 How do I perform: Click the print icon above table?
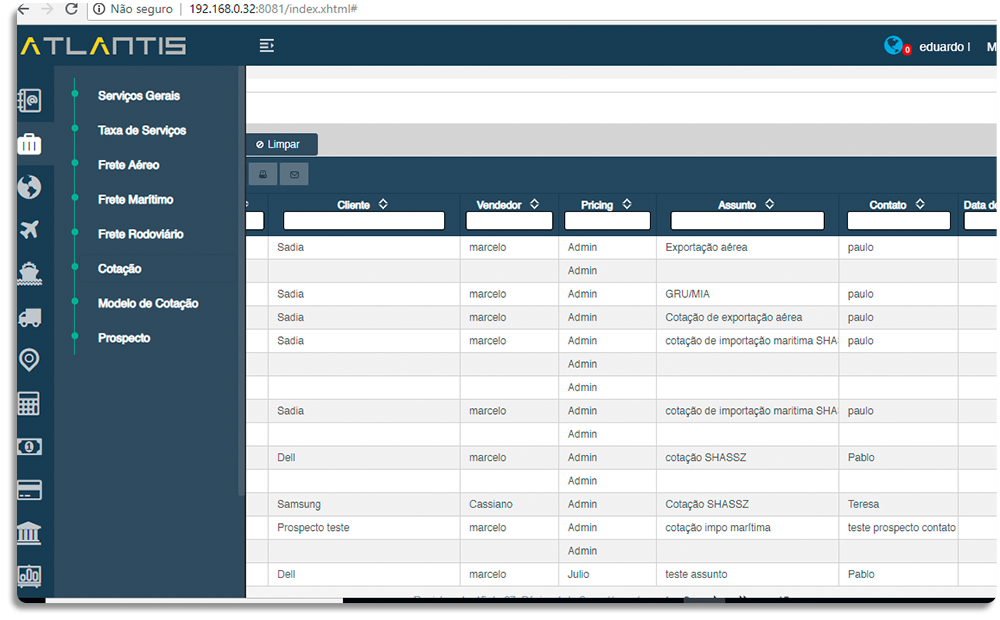coord(262,174)
